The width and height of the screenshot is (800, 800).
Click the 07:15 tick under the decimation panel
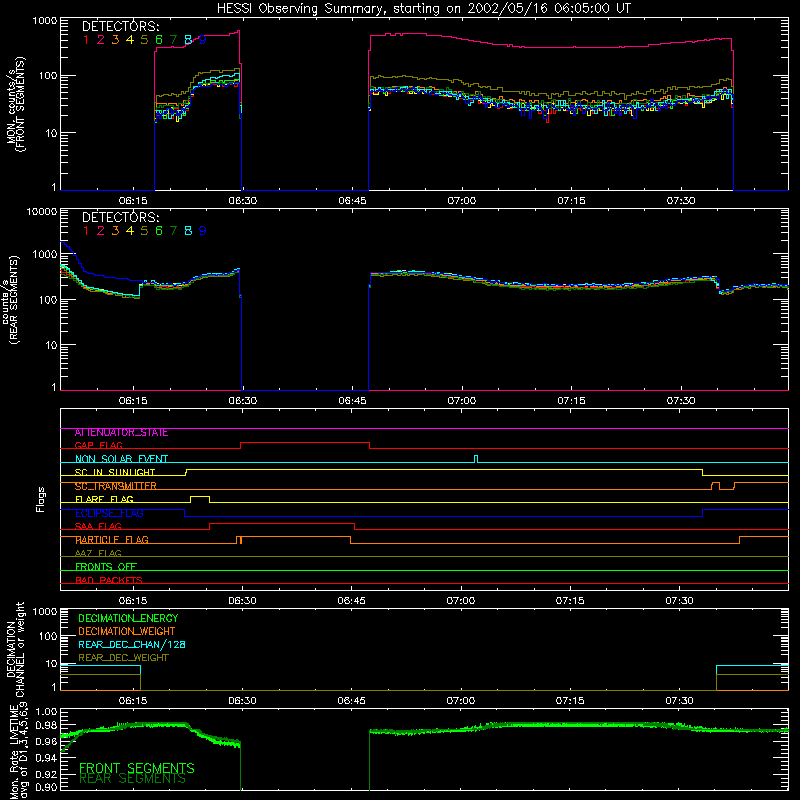click(x=570, y=701)
